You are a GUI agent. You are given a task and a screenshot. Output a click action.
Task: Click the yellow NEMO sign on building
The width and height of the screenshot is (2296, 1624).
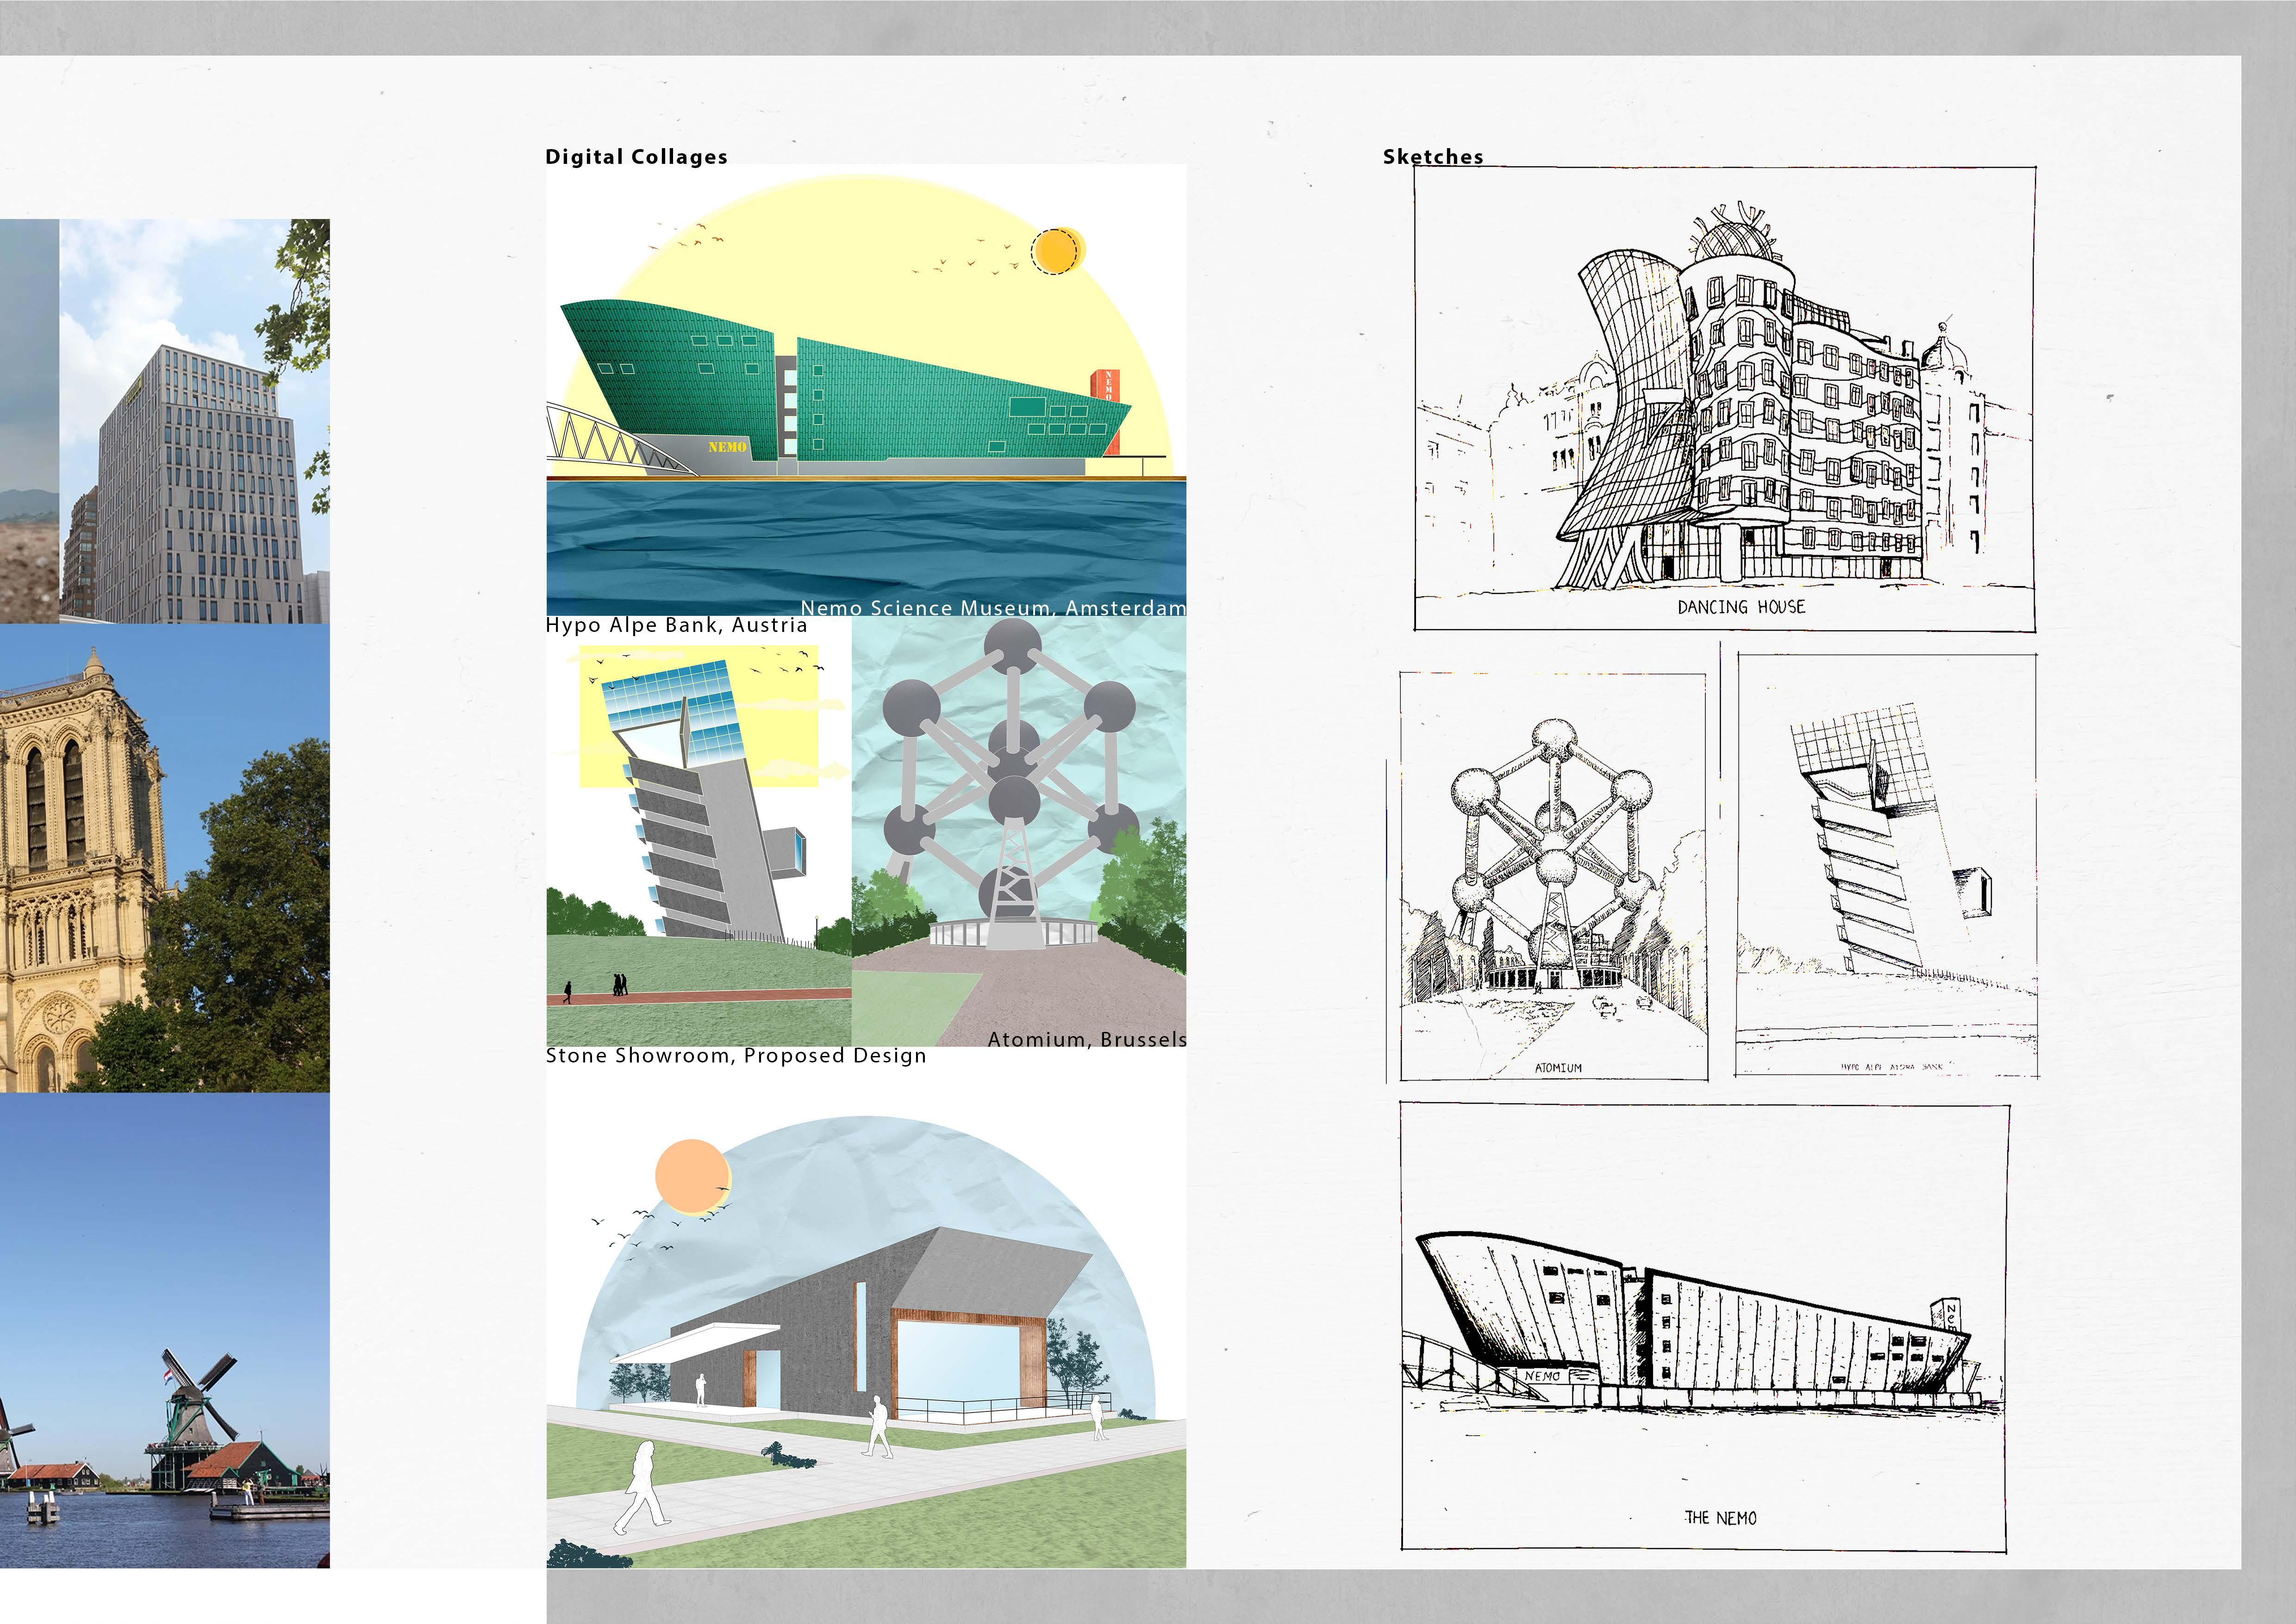point(727,447)
